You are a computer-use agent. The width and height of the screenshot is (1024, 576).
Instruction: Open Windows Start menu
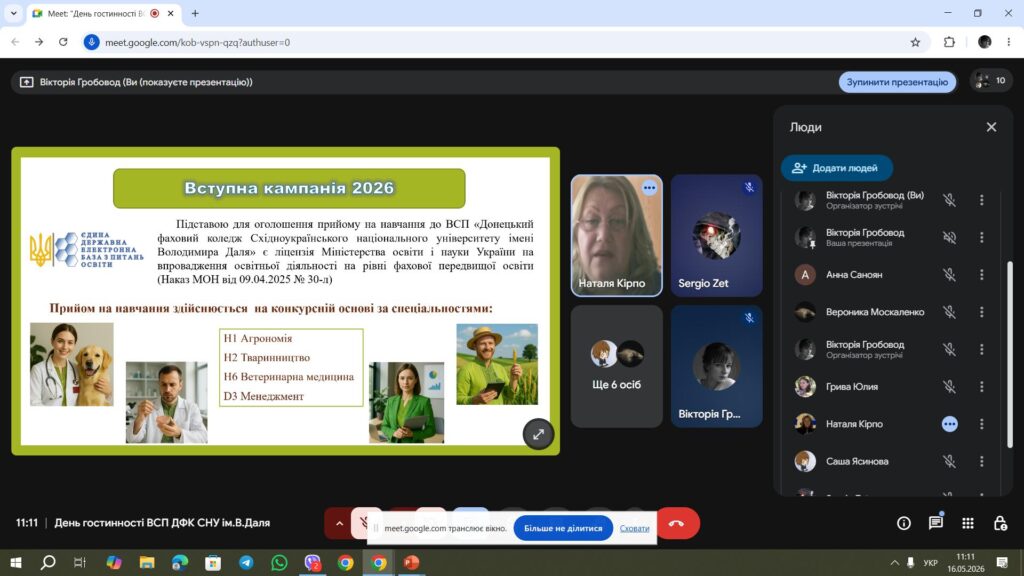pyautogui.click(x=16, y=562)
